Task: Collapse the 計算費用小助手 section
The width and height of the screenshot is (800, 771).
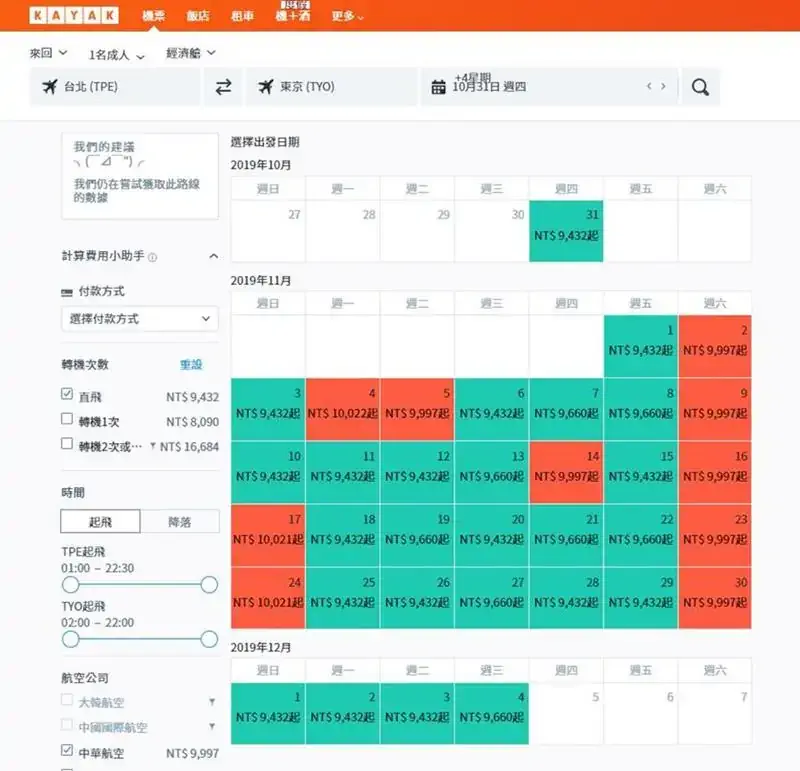Action: click(x=213, y=257)
